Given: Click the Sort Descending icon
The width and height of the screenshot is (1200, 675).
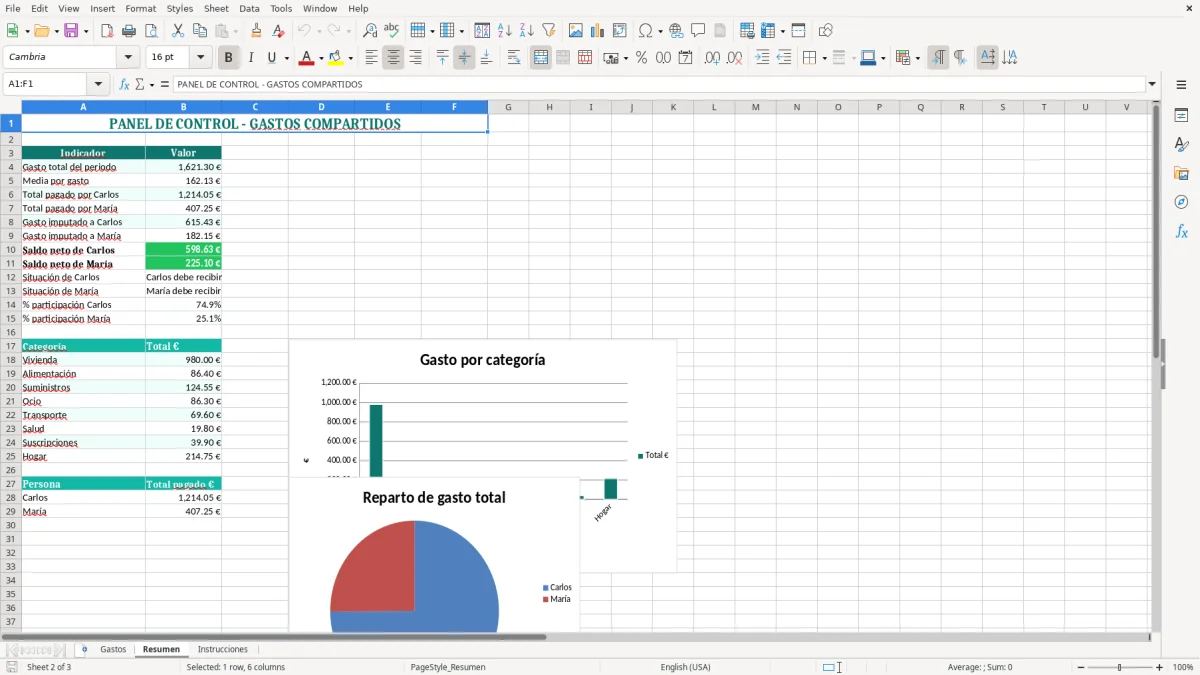Looking at the screenshot, I should pos(526,31).
